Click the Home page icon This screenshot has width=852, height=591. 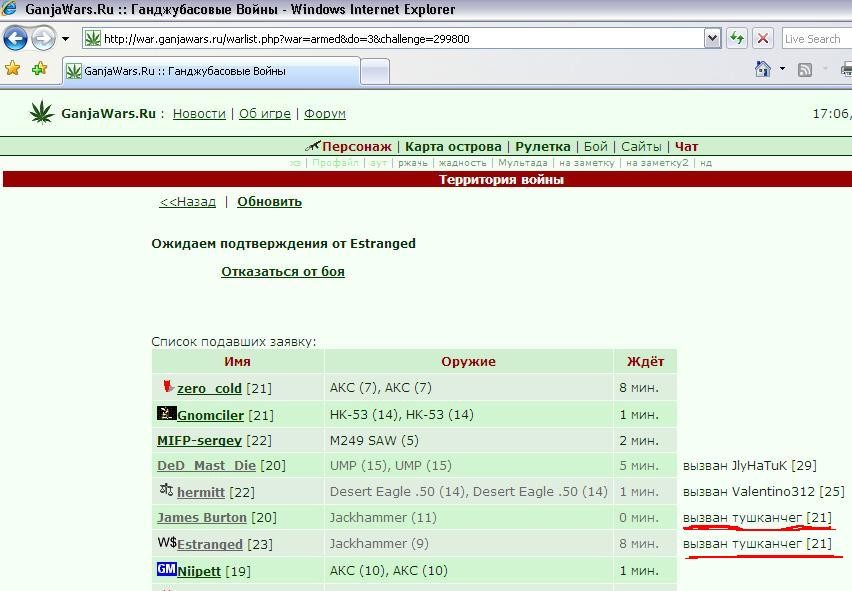763,69
